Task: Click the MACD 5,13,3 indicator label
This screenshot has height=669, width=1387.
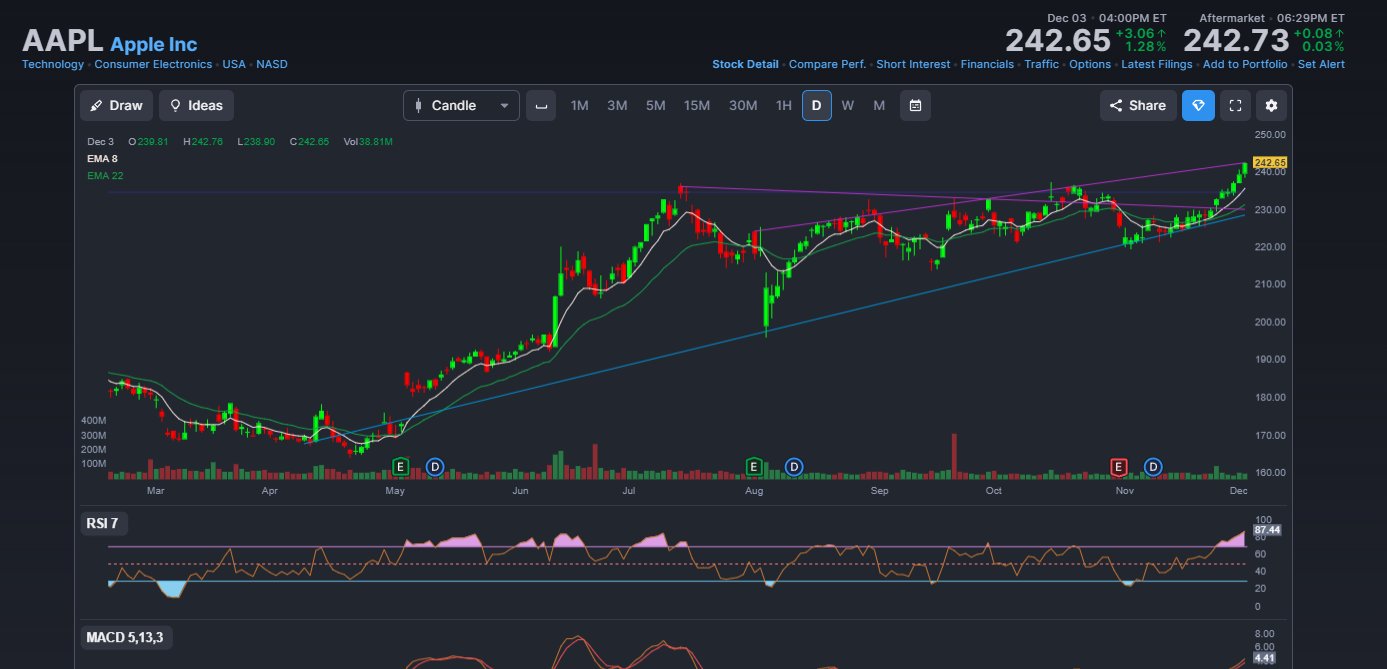Action: [x=124, y=637]
